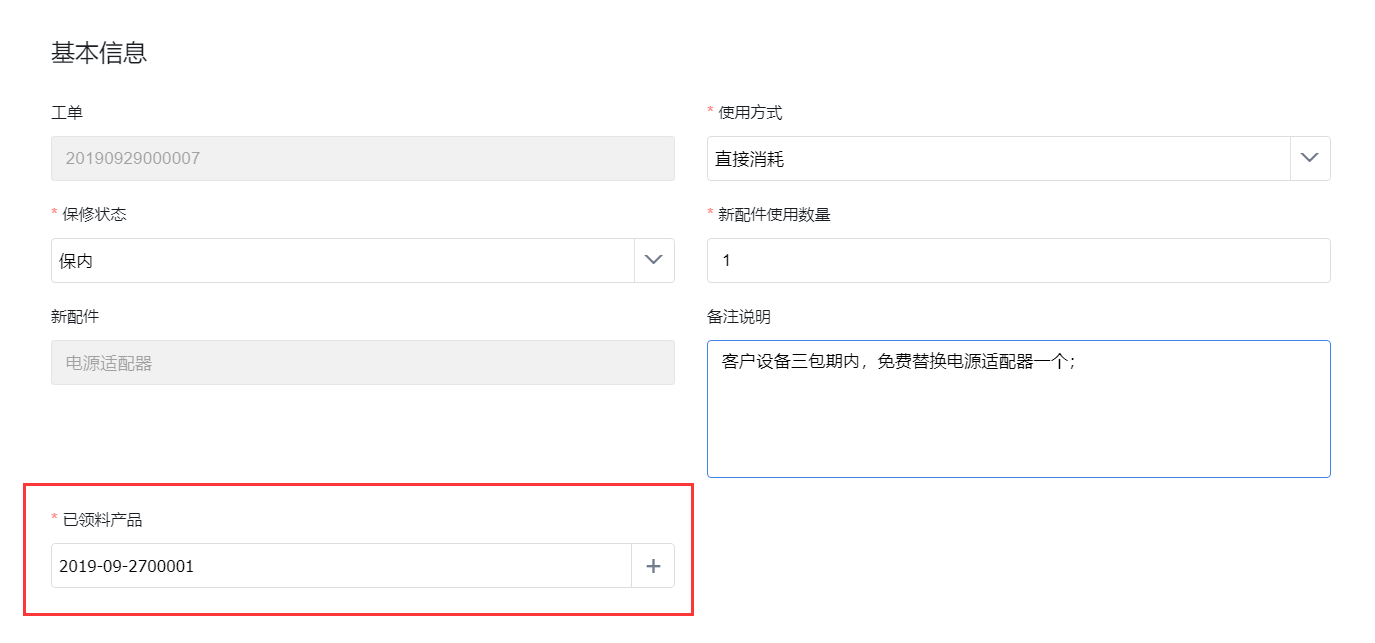1375x643 pixels.
Task: Click the 使用方式 field label
Action: [750, 113]
